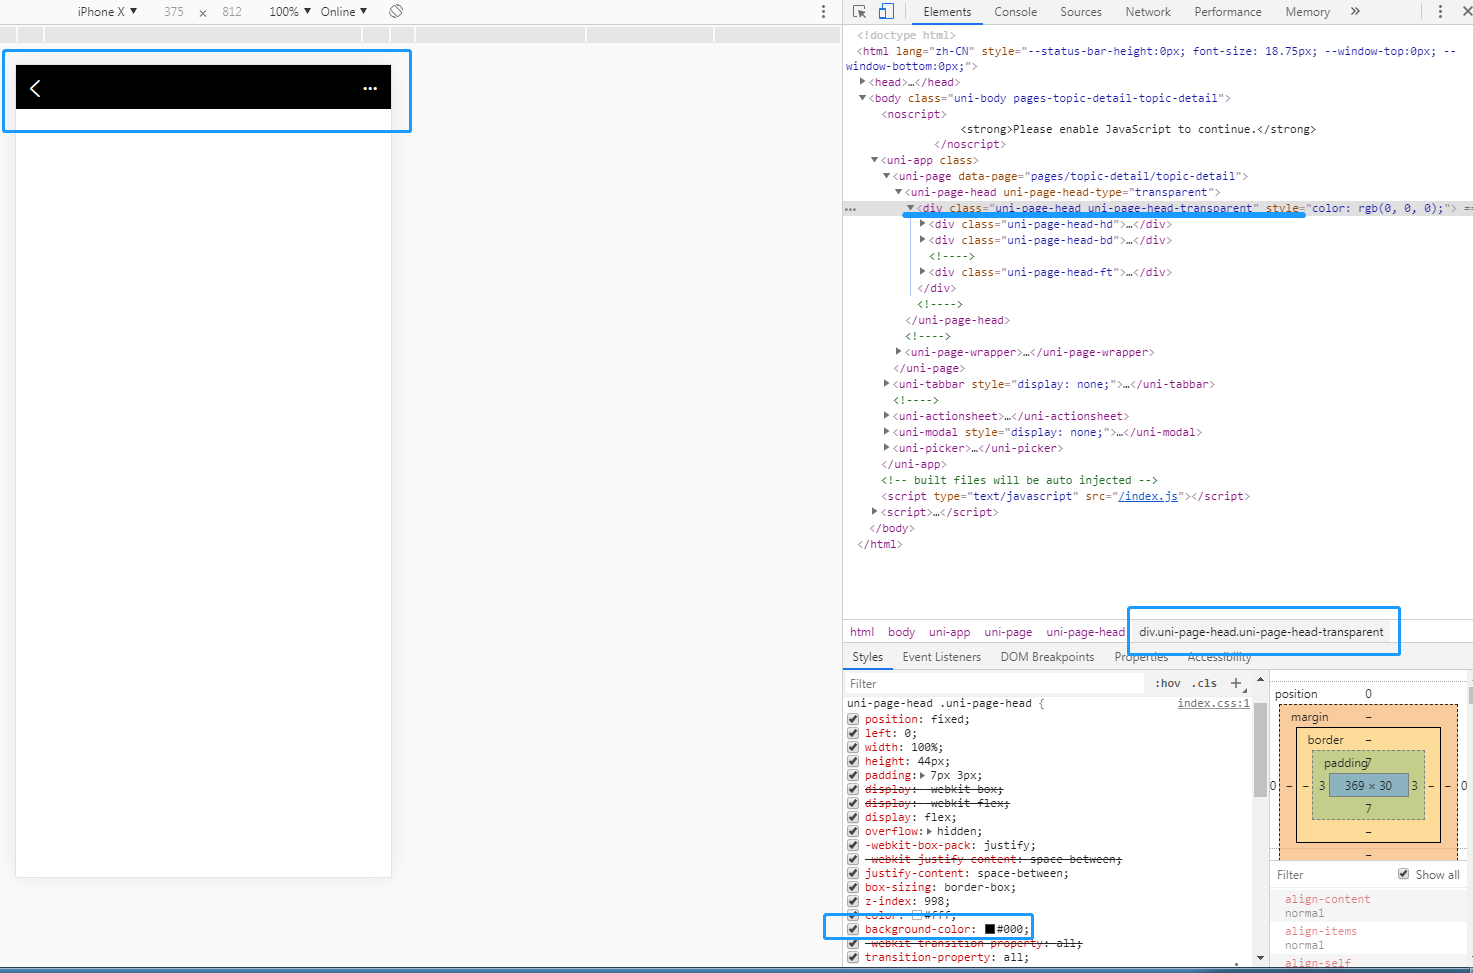The height and width of the screenshot is (973, 1473).
Task: Expand the uni-page-head-hd div
Action: pyautogui.click(x=923, y=224)
